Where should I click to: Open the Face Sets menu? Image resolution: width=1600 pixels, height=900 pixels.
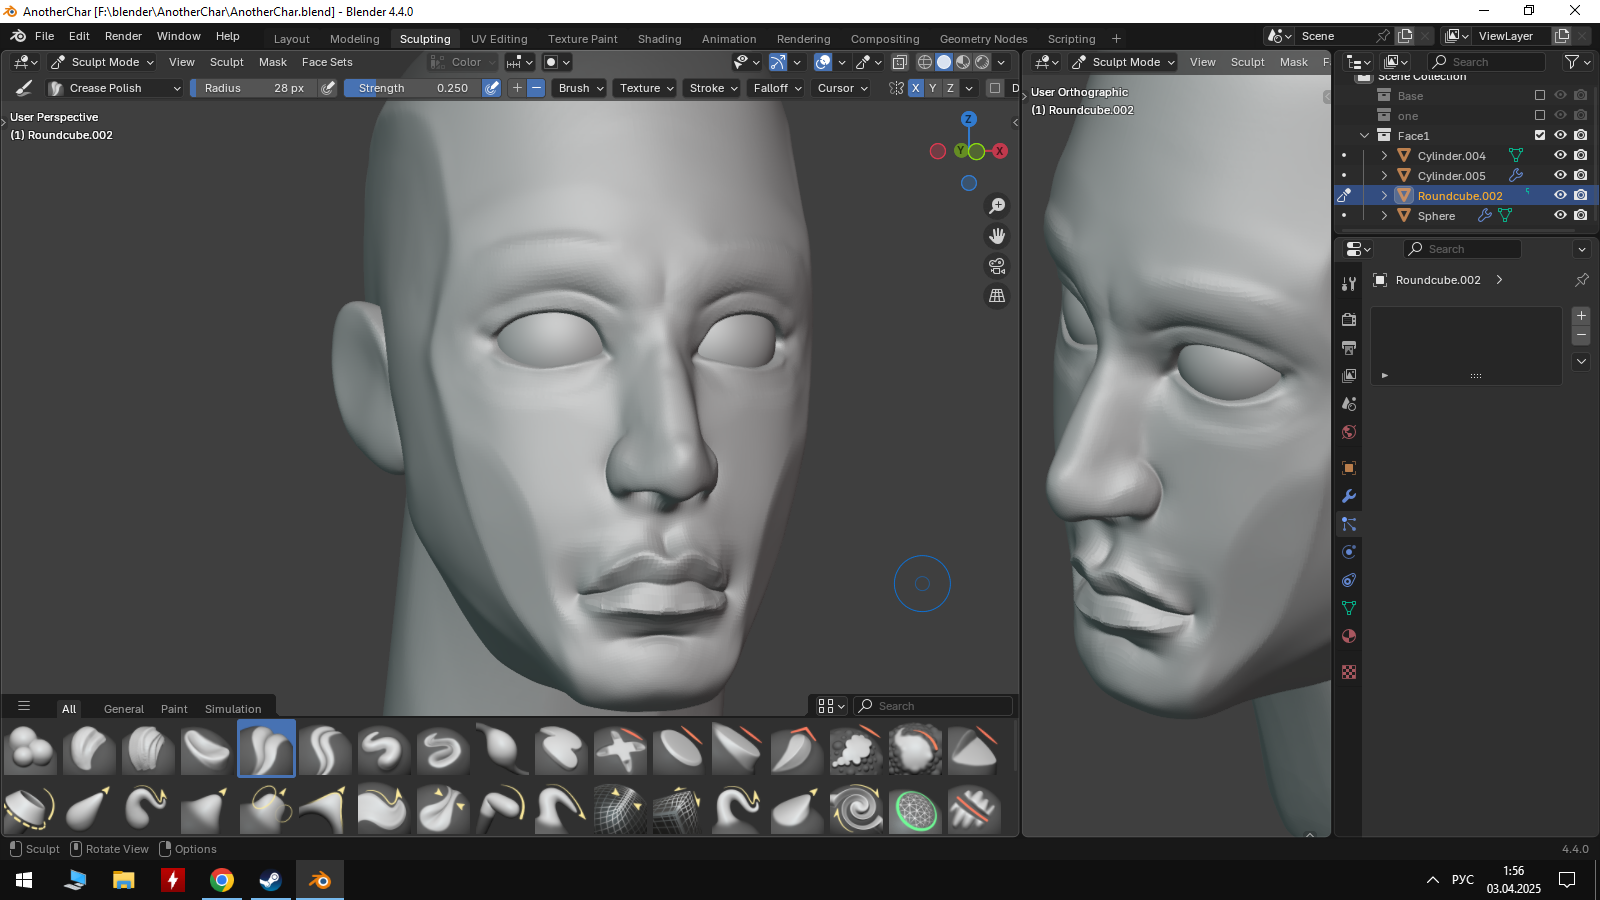(x=327, y=62)
